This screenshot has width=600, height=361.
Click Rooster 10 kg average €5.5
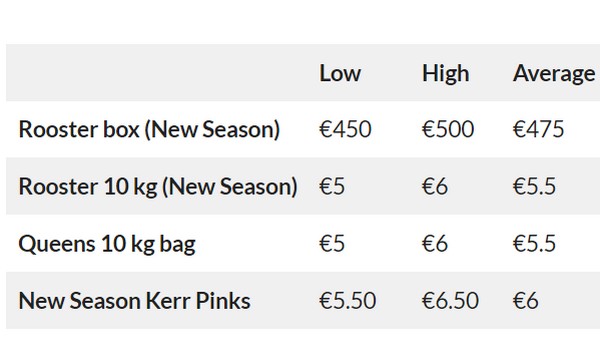pos(534,186)
